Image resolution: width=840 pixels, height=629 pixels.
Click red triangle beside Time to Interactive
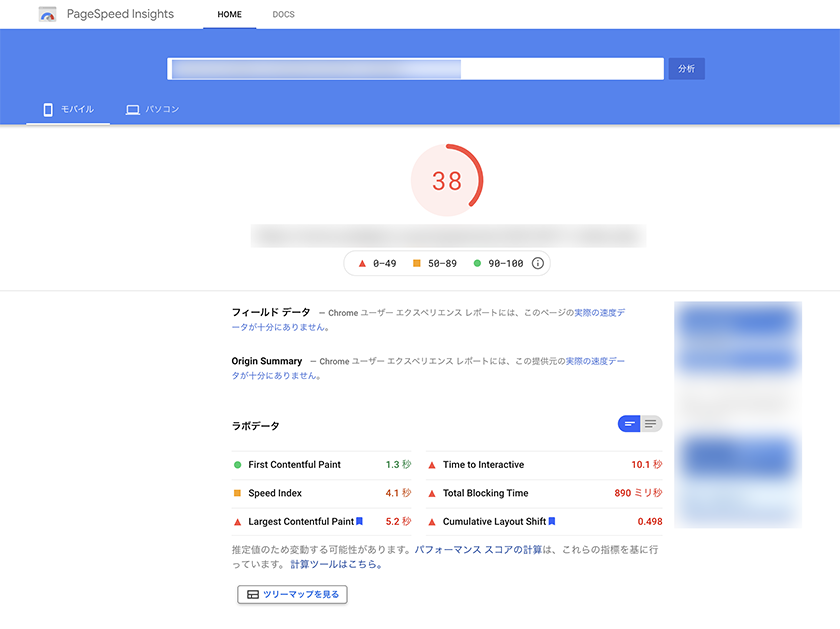click(x=432, y=465)
